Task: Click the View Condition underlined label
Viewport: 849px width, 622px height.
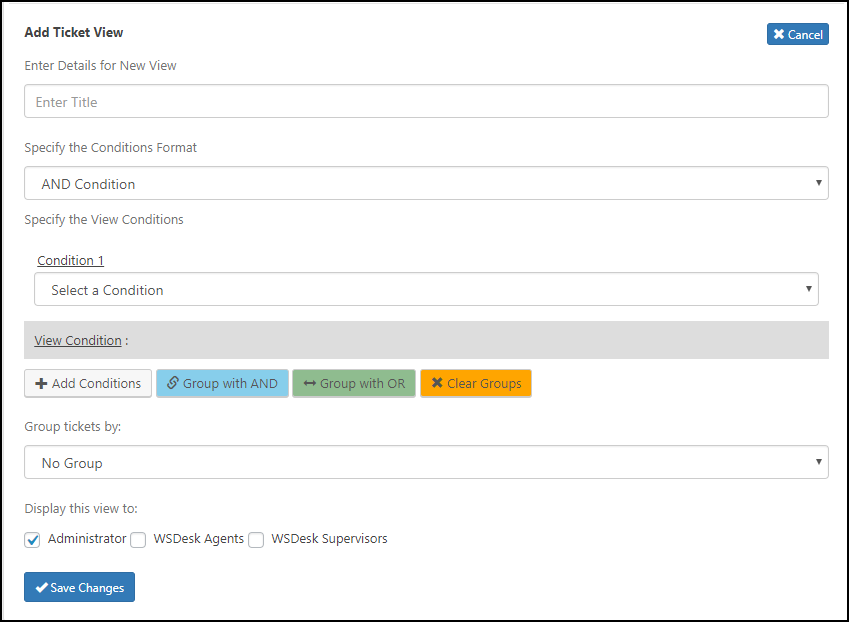Action: click(78, 341)
